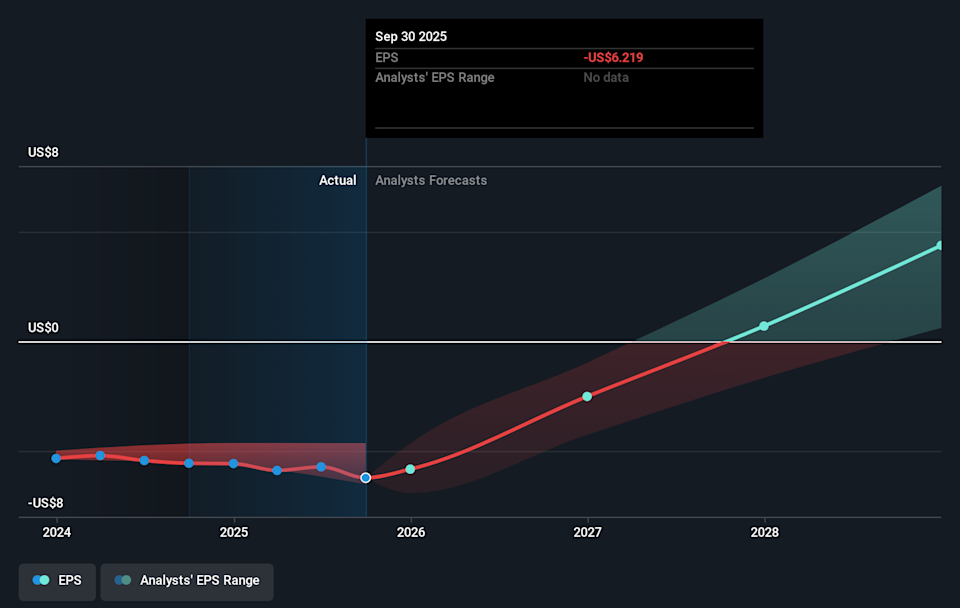This screenshot has height=608, width=960.
Task: Click the first EPS data point at 2024
Action: pyautogui.click(x=56, y=458)
